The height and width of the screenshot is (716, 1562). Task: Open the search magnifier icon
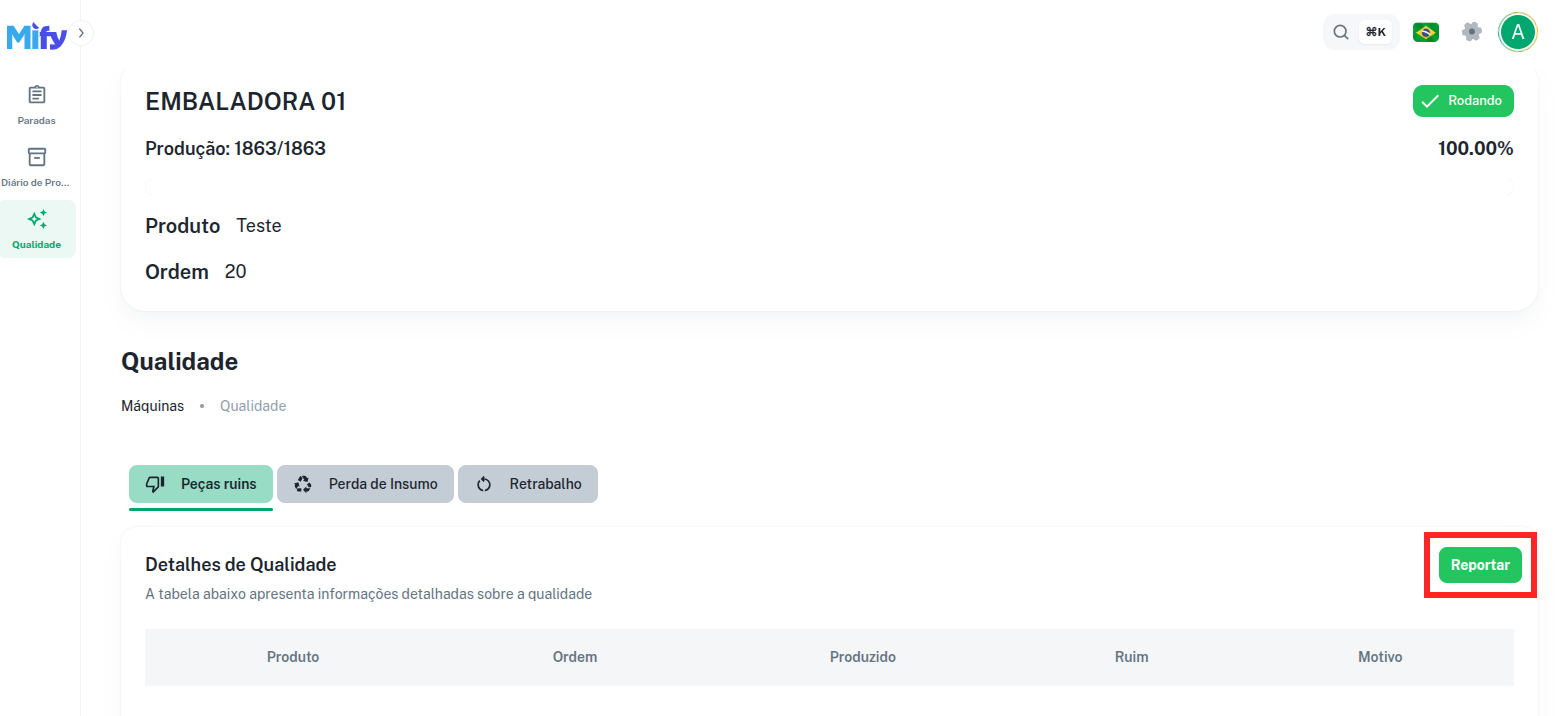1341,32
